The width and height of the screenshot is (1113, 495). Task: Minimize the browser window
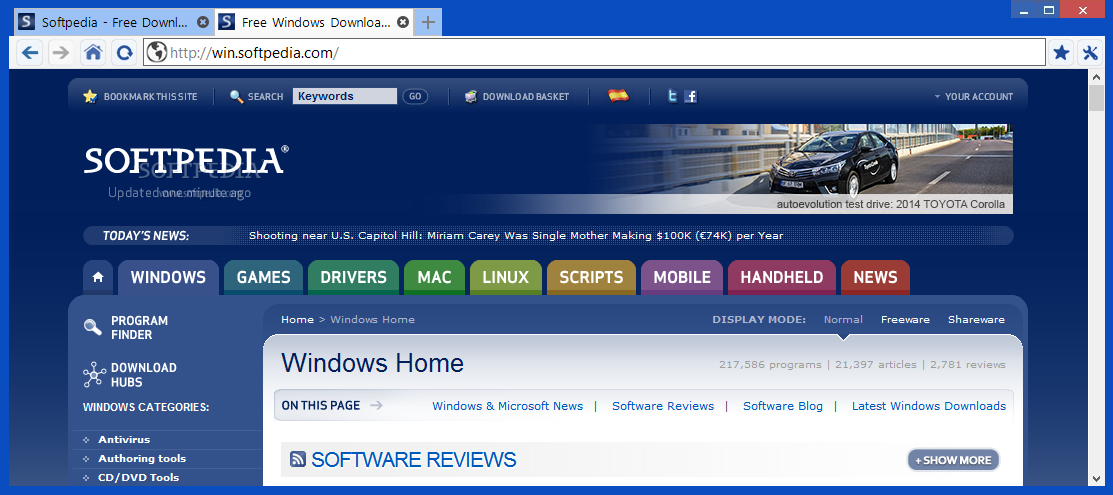pyautogui.click(x=1024, y=10)
